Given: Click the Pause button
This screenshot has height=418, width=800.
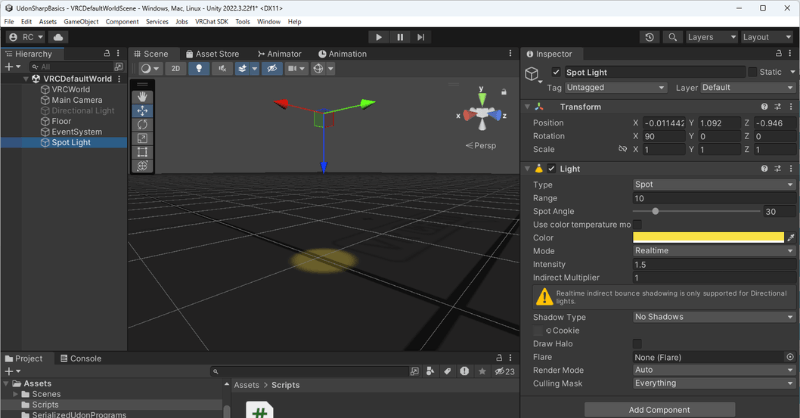Looking at the screenshot, I should click(x=400, y=37).
